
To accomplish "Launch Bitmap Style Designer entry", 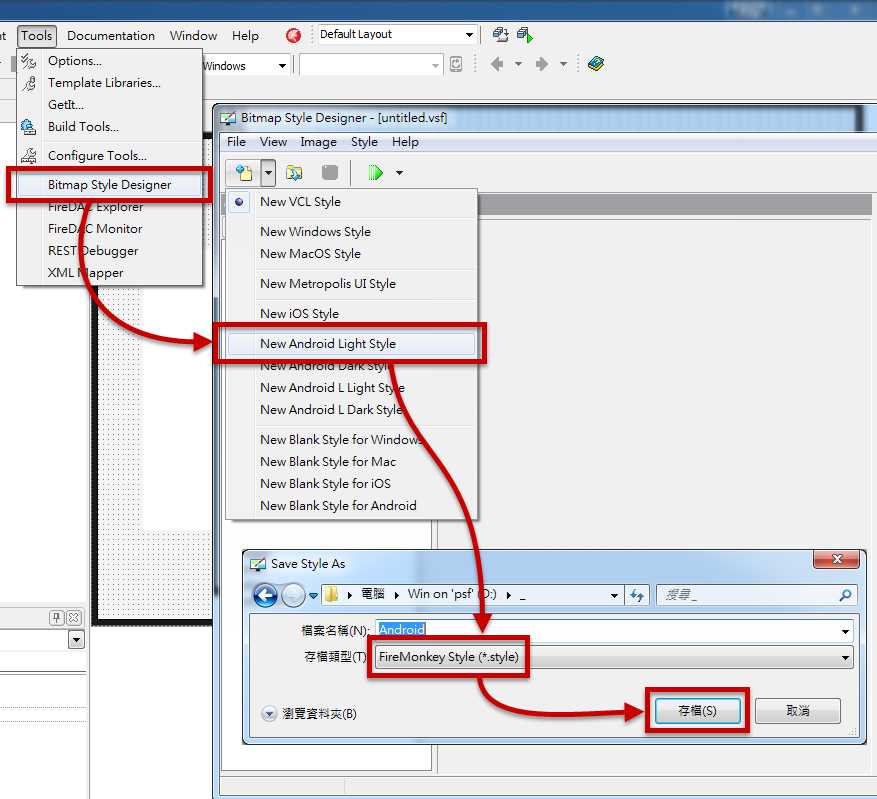I will (110, 185).
